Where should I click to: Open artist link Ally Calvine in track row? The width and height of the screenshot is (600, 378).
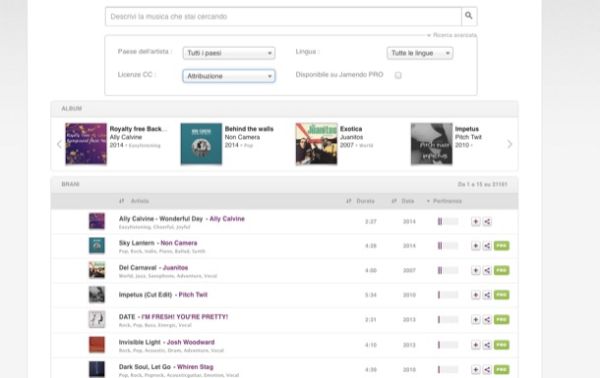(x=227, y=219)
